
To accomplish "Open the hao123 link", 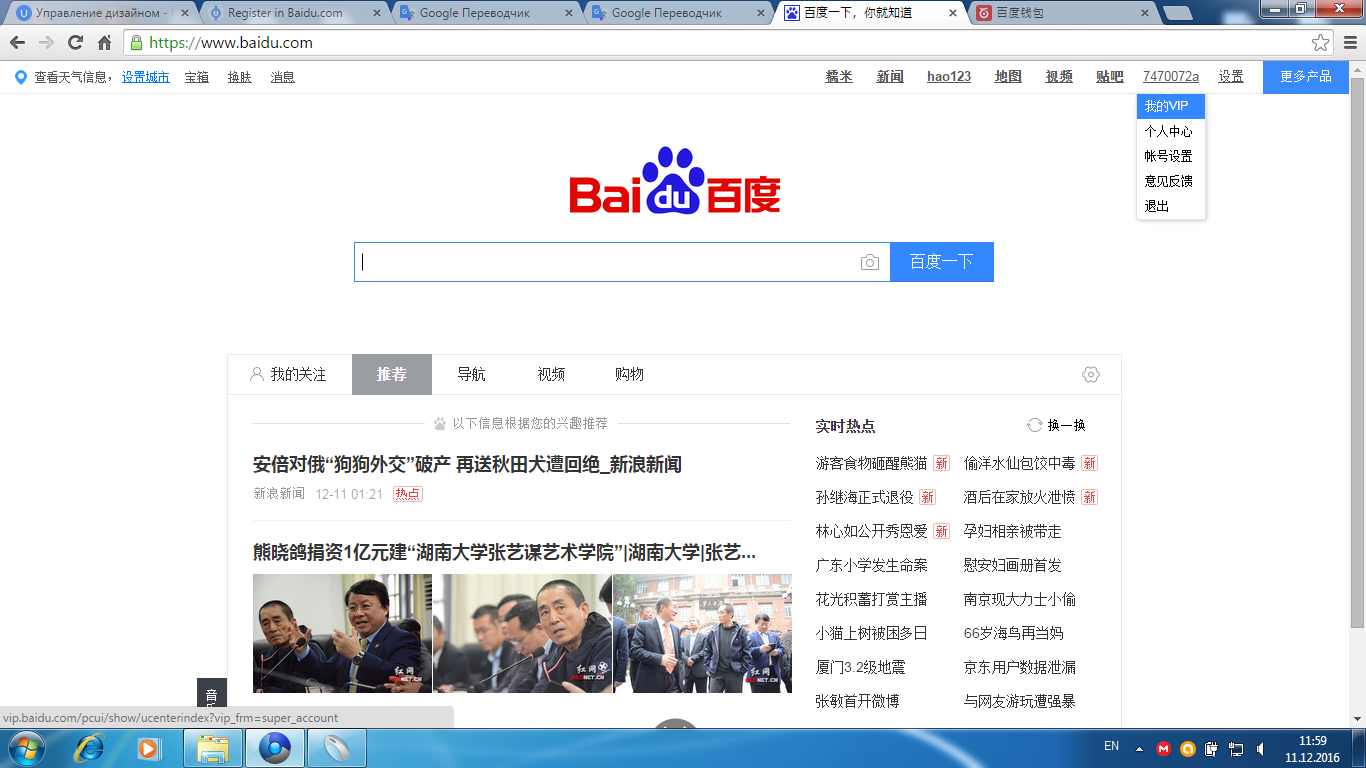I will 949,77.
